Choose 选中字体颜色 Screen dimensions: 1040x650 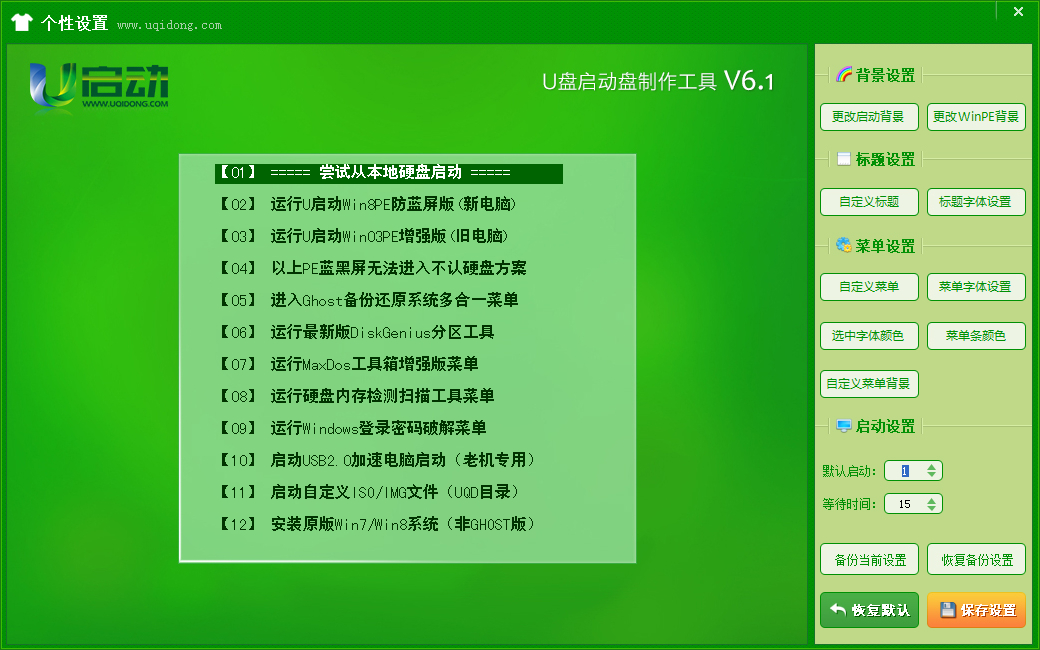[x=869, y=336]
